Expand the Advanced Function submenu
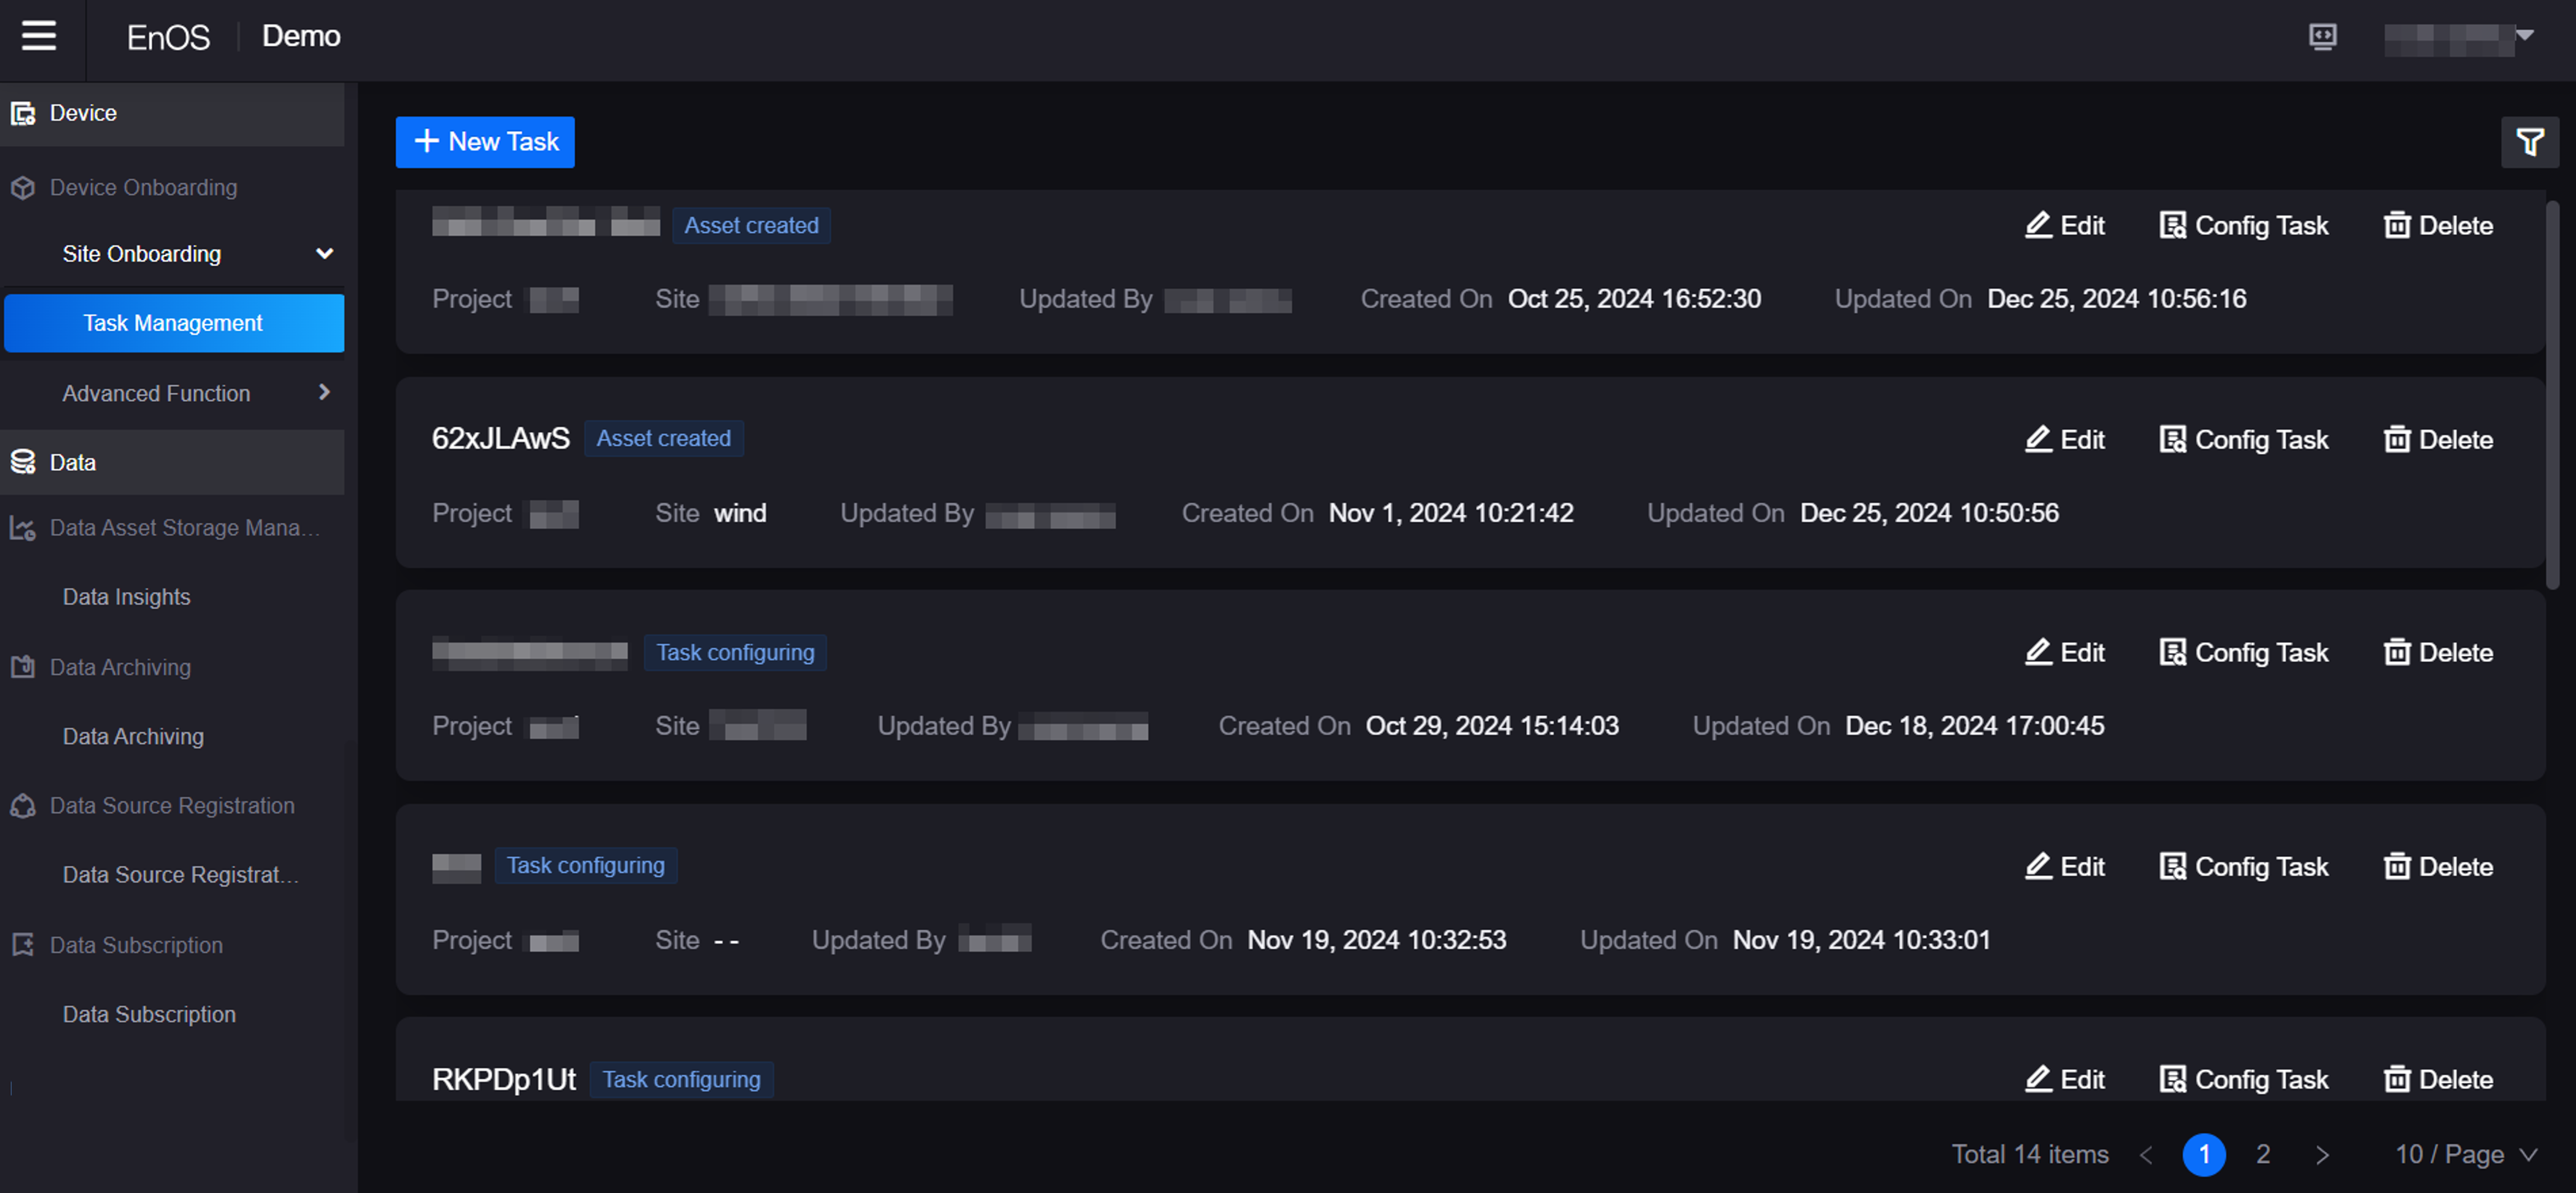The width and height of the screenshot is (2576, 1193). 324,393
